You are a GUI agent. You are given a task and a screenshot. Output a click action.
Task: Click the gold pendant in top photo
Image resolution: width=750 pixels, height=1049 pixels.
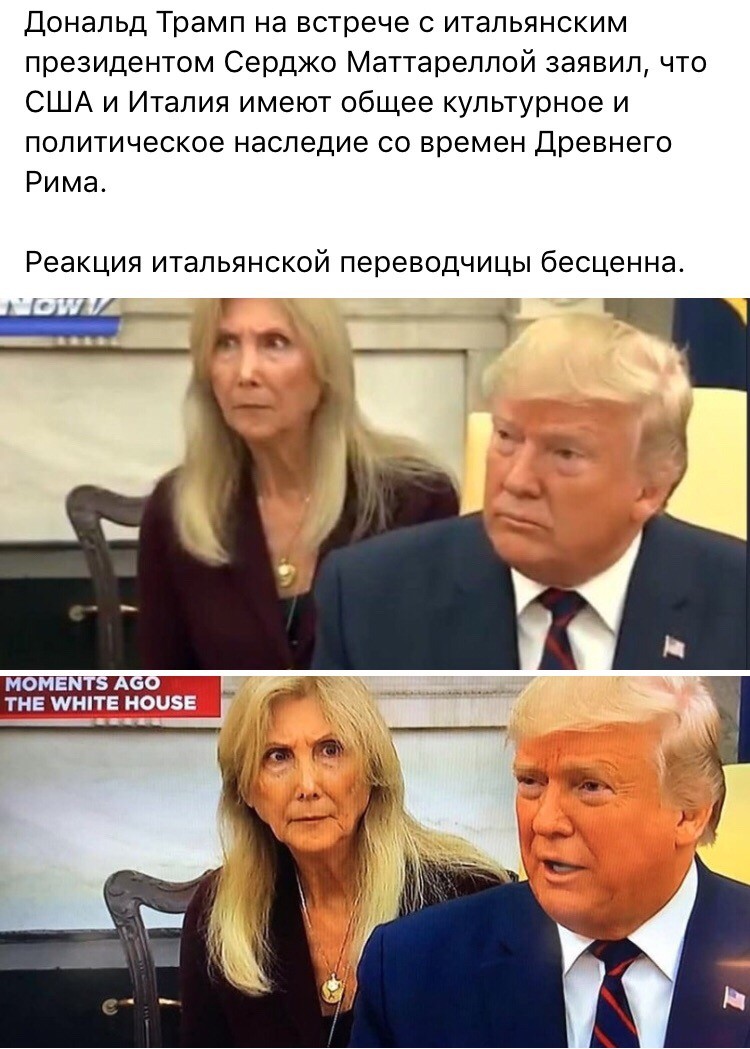(x=287, y=573)
